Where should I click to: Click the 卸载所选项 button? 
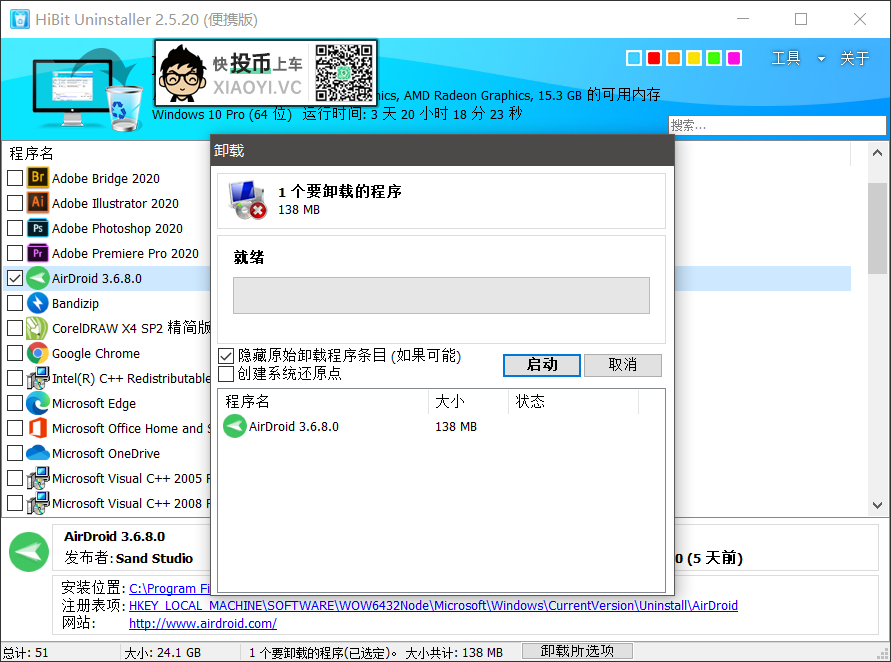(577, 651)
